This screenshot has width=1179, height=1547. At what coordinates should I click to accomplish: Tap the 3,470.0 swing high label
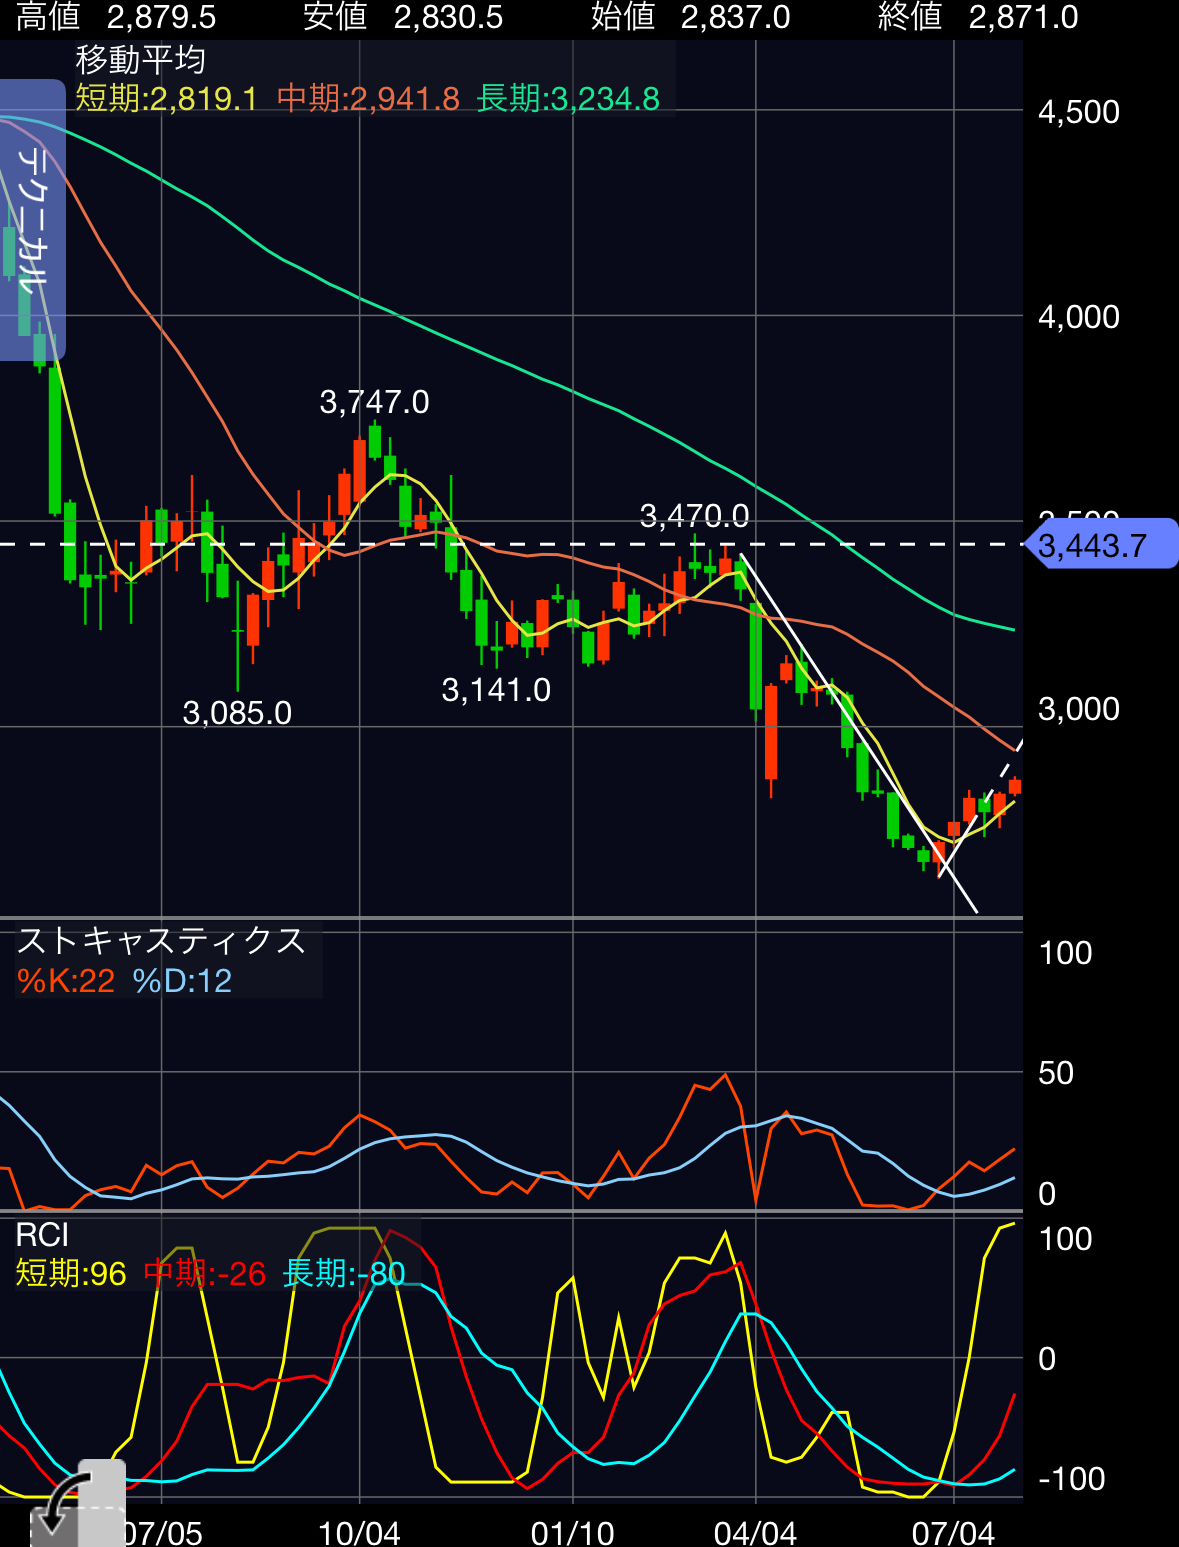point(694,516)
